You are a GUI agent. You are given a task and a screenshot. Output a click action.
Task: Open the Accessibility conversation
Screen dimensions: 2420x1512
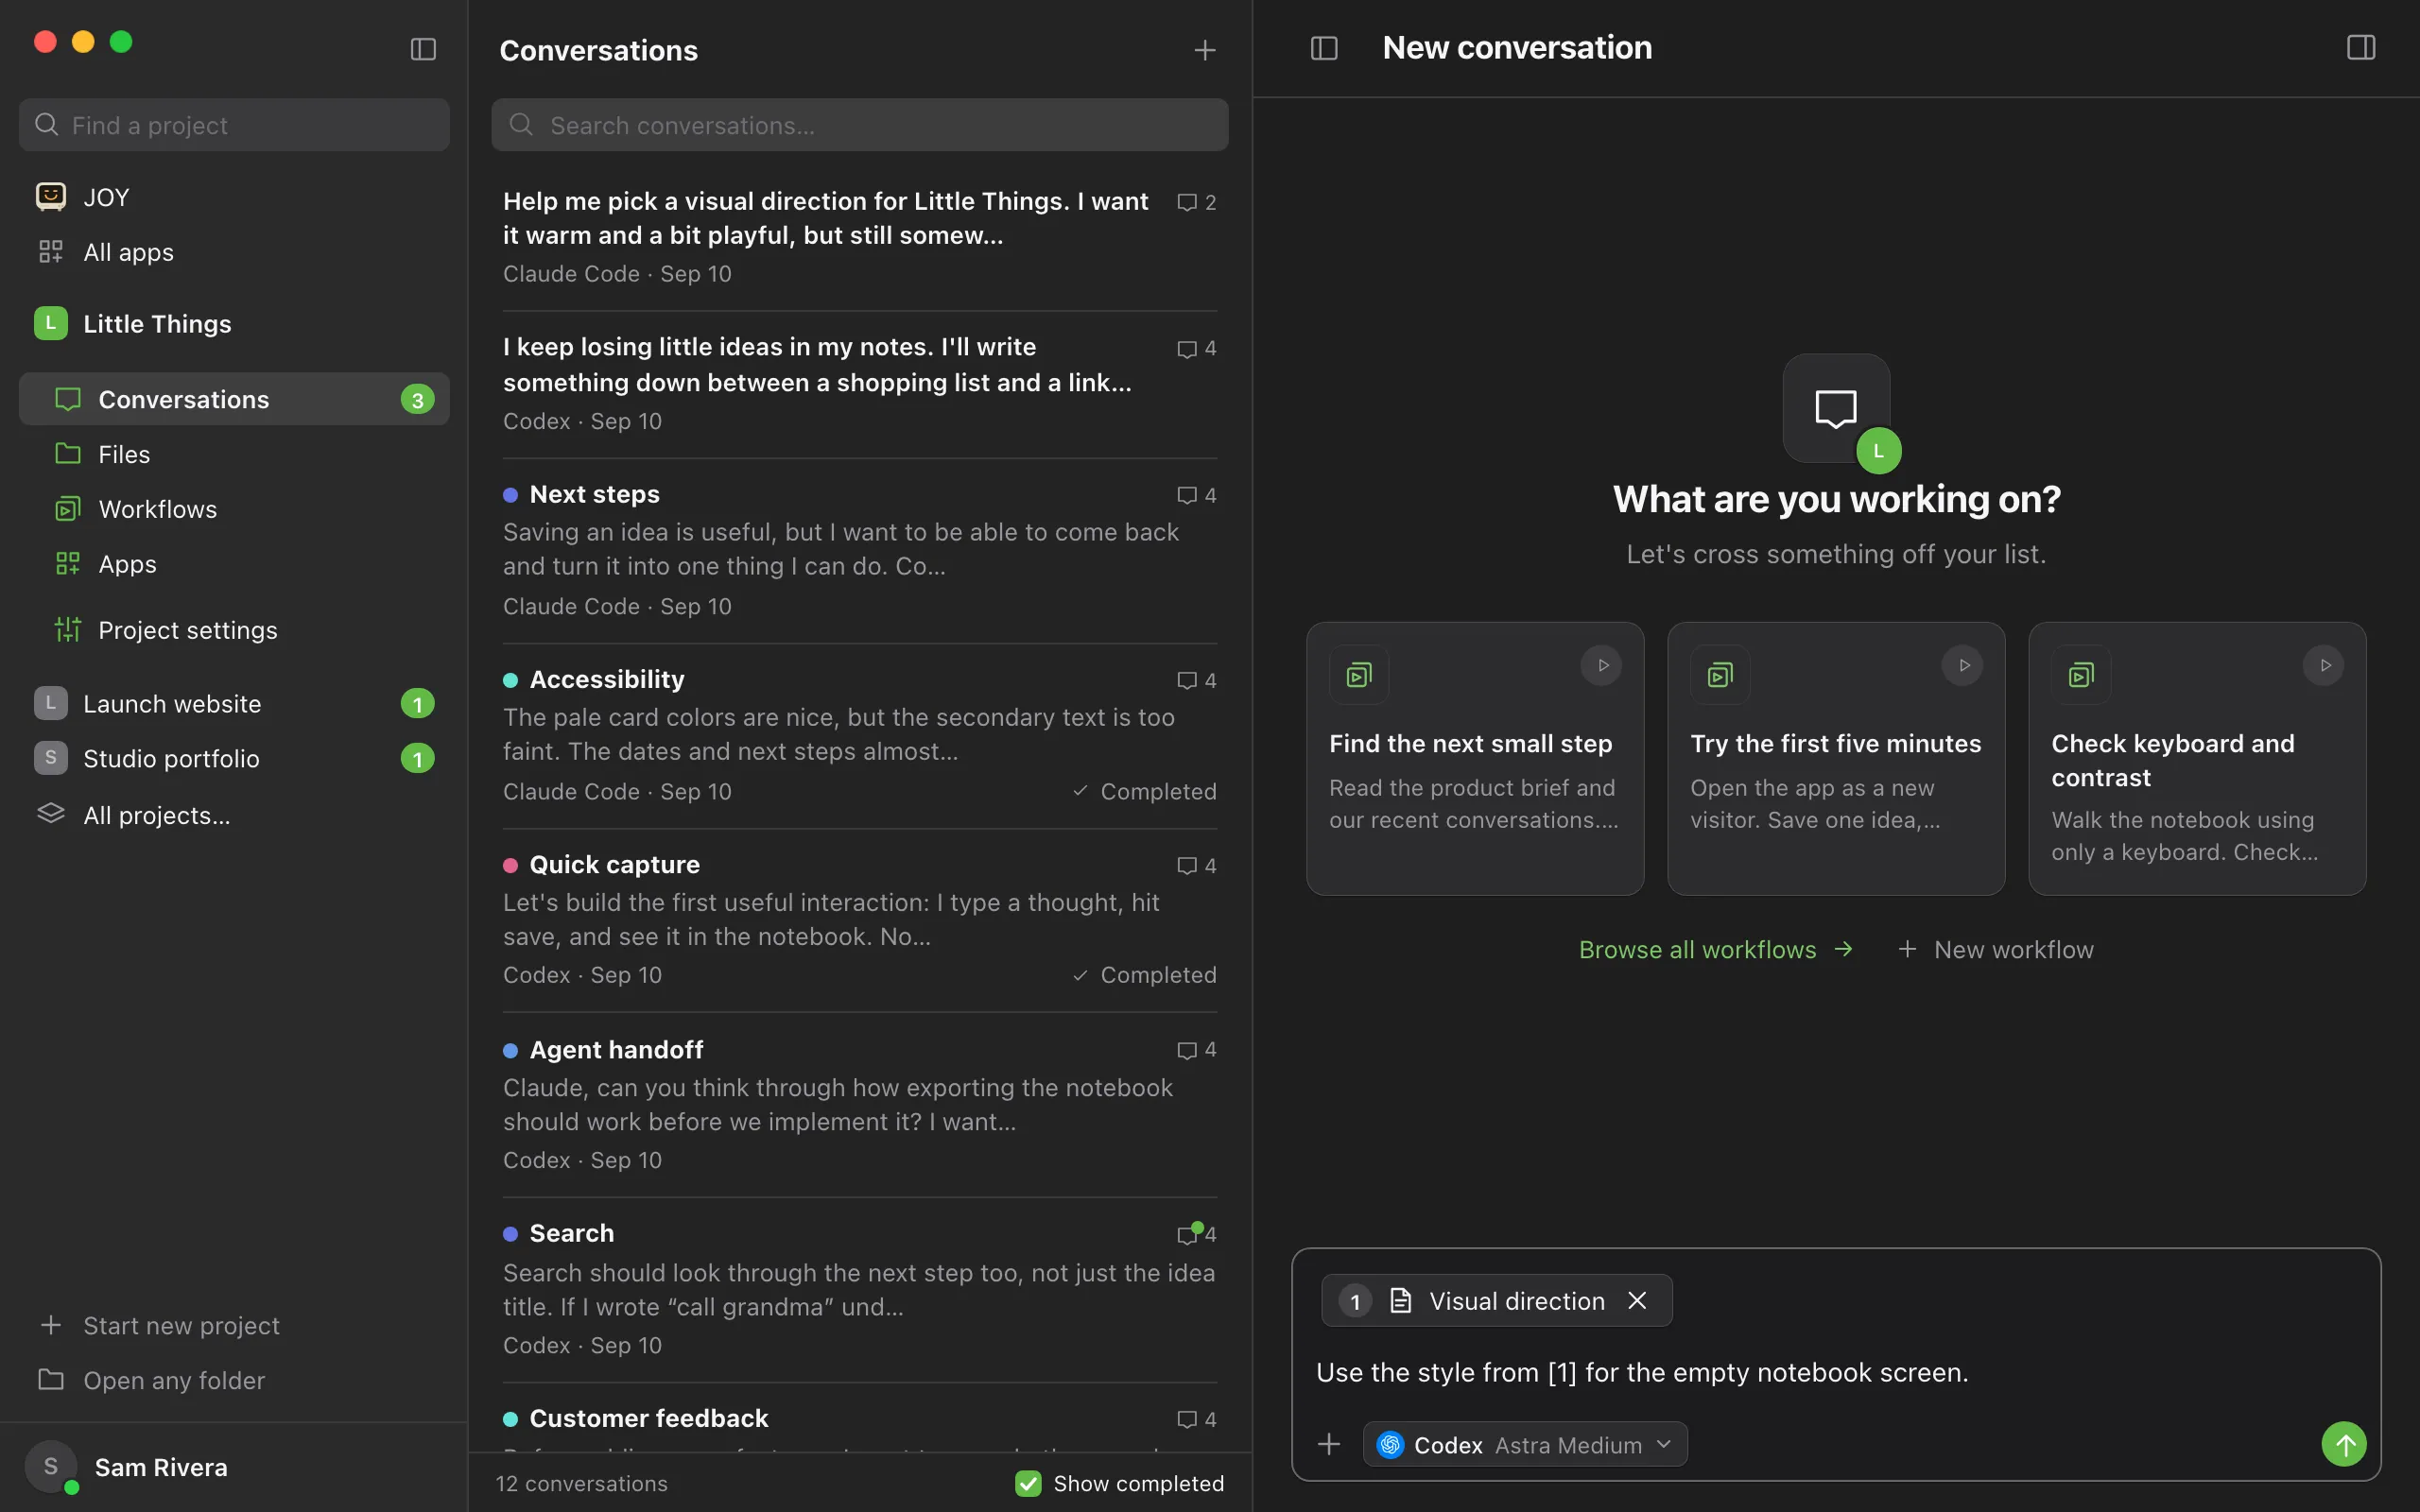(x=860, y=736)
